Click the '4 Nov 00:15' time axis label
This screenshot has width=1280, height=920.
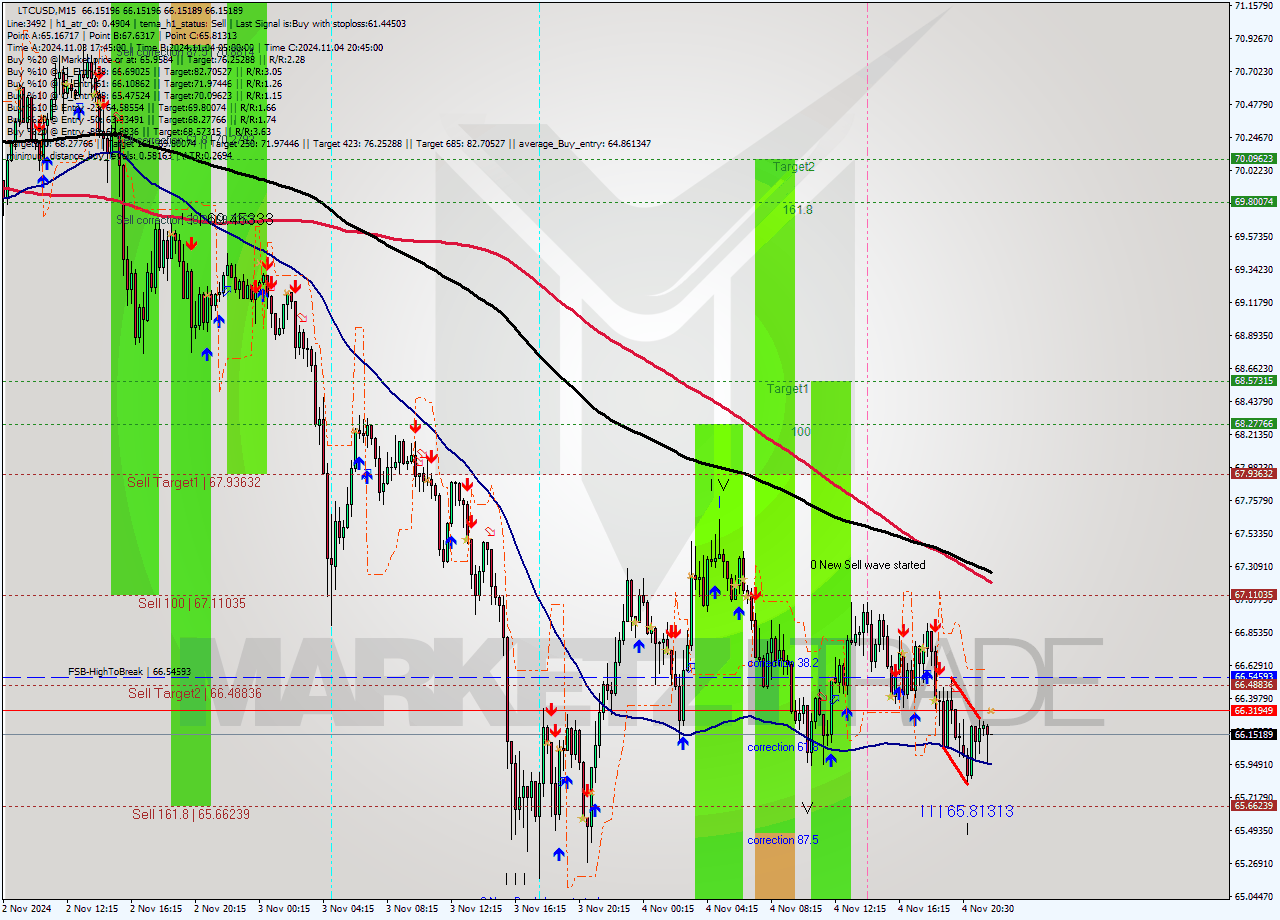(668, 909)
